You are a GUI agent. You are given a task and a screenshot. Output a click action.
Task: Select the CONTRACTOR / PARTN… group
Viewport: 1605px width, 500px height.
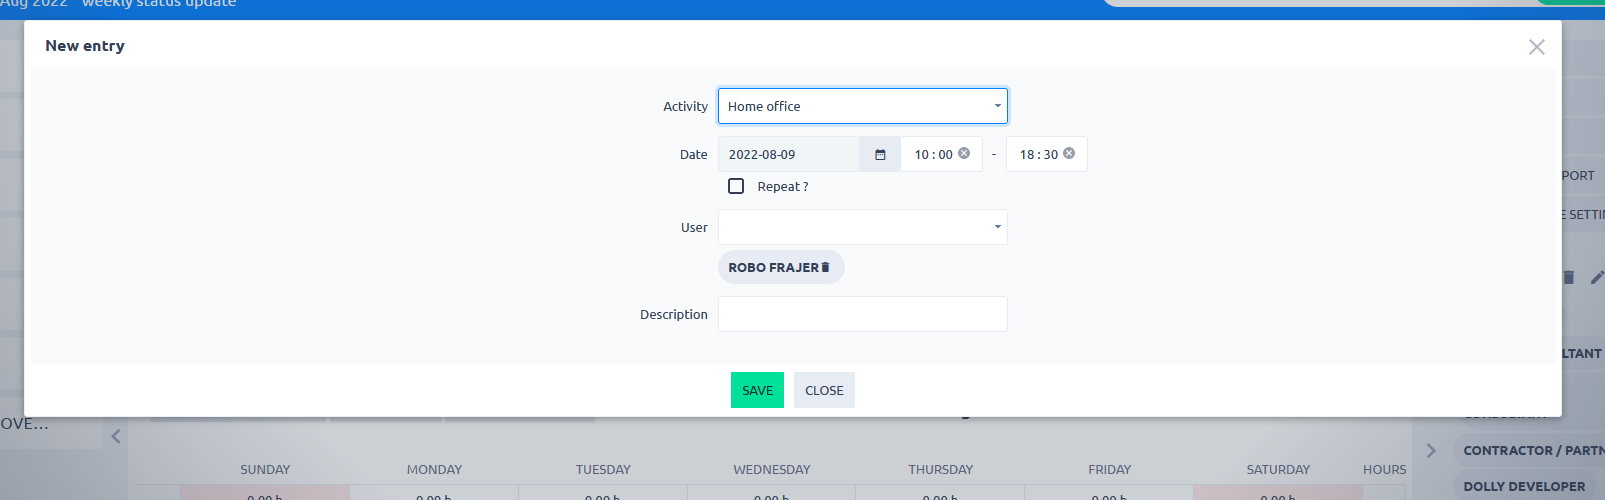point(1530,451)
